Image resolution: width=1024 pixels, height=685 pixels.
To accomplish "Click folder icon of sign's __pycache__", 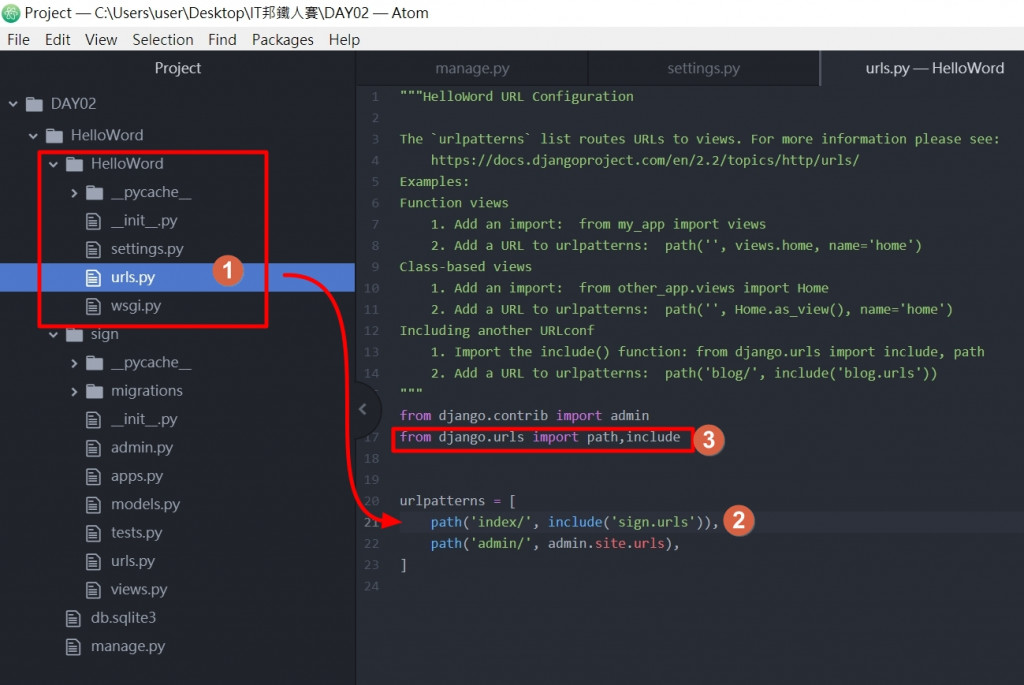I will click(95, 363).
